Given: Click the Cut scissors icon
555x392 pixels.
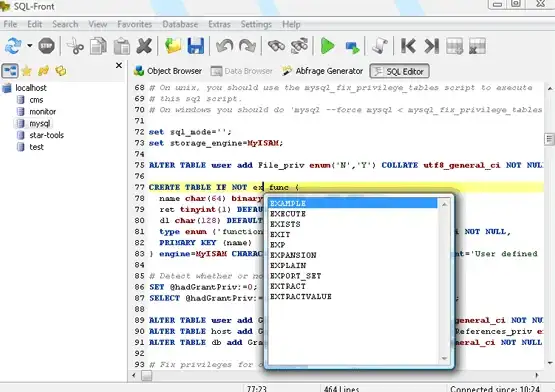Looking at the screenshot, I should pos(75,46).
